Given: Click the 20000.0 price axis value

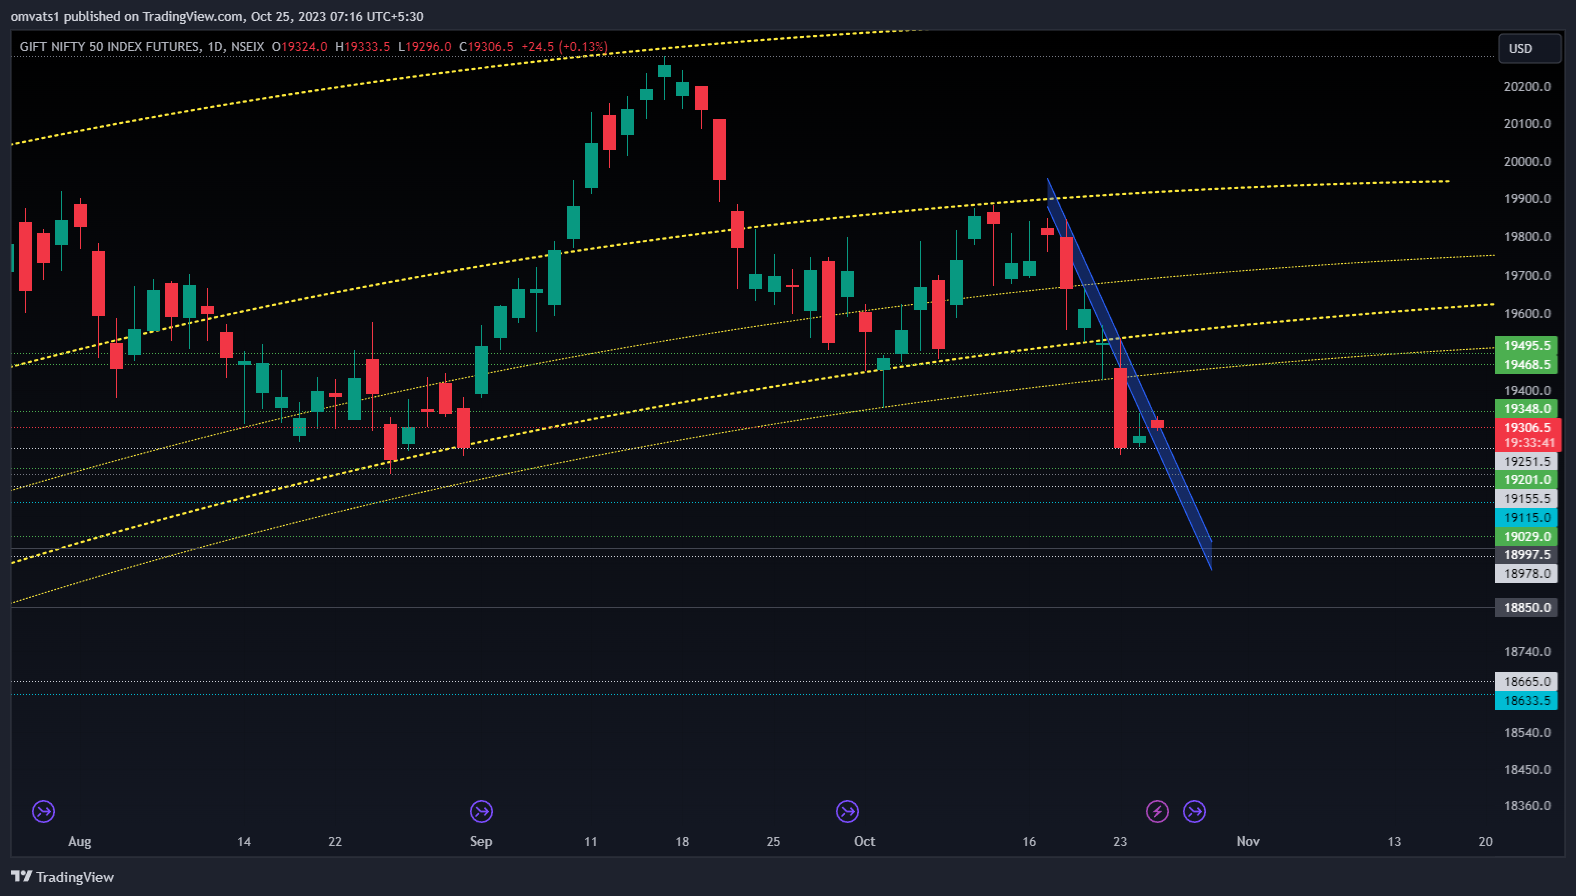Looking at the screenshot, I should (x=1527, y=162).
